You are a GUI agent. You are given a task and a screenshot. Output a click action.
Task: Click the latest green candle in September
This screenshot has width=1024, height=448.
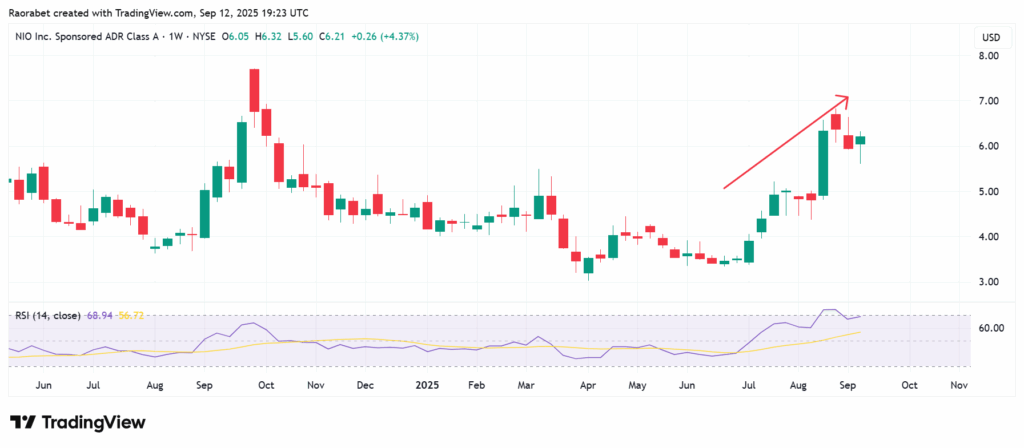[860, 140]
